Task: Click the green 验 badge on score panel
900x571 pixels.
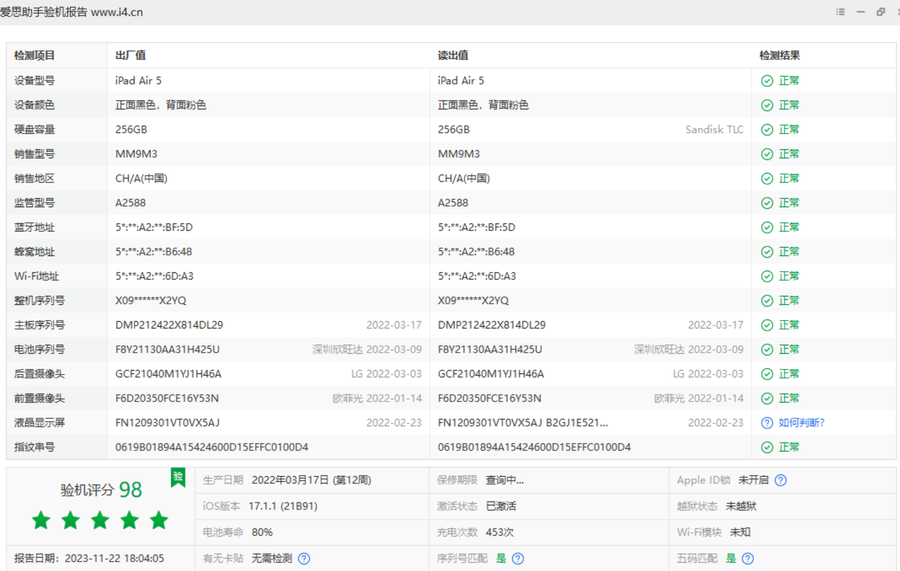Action: (178, 477)
